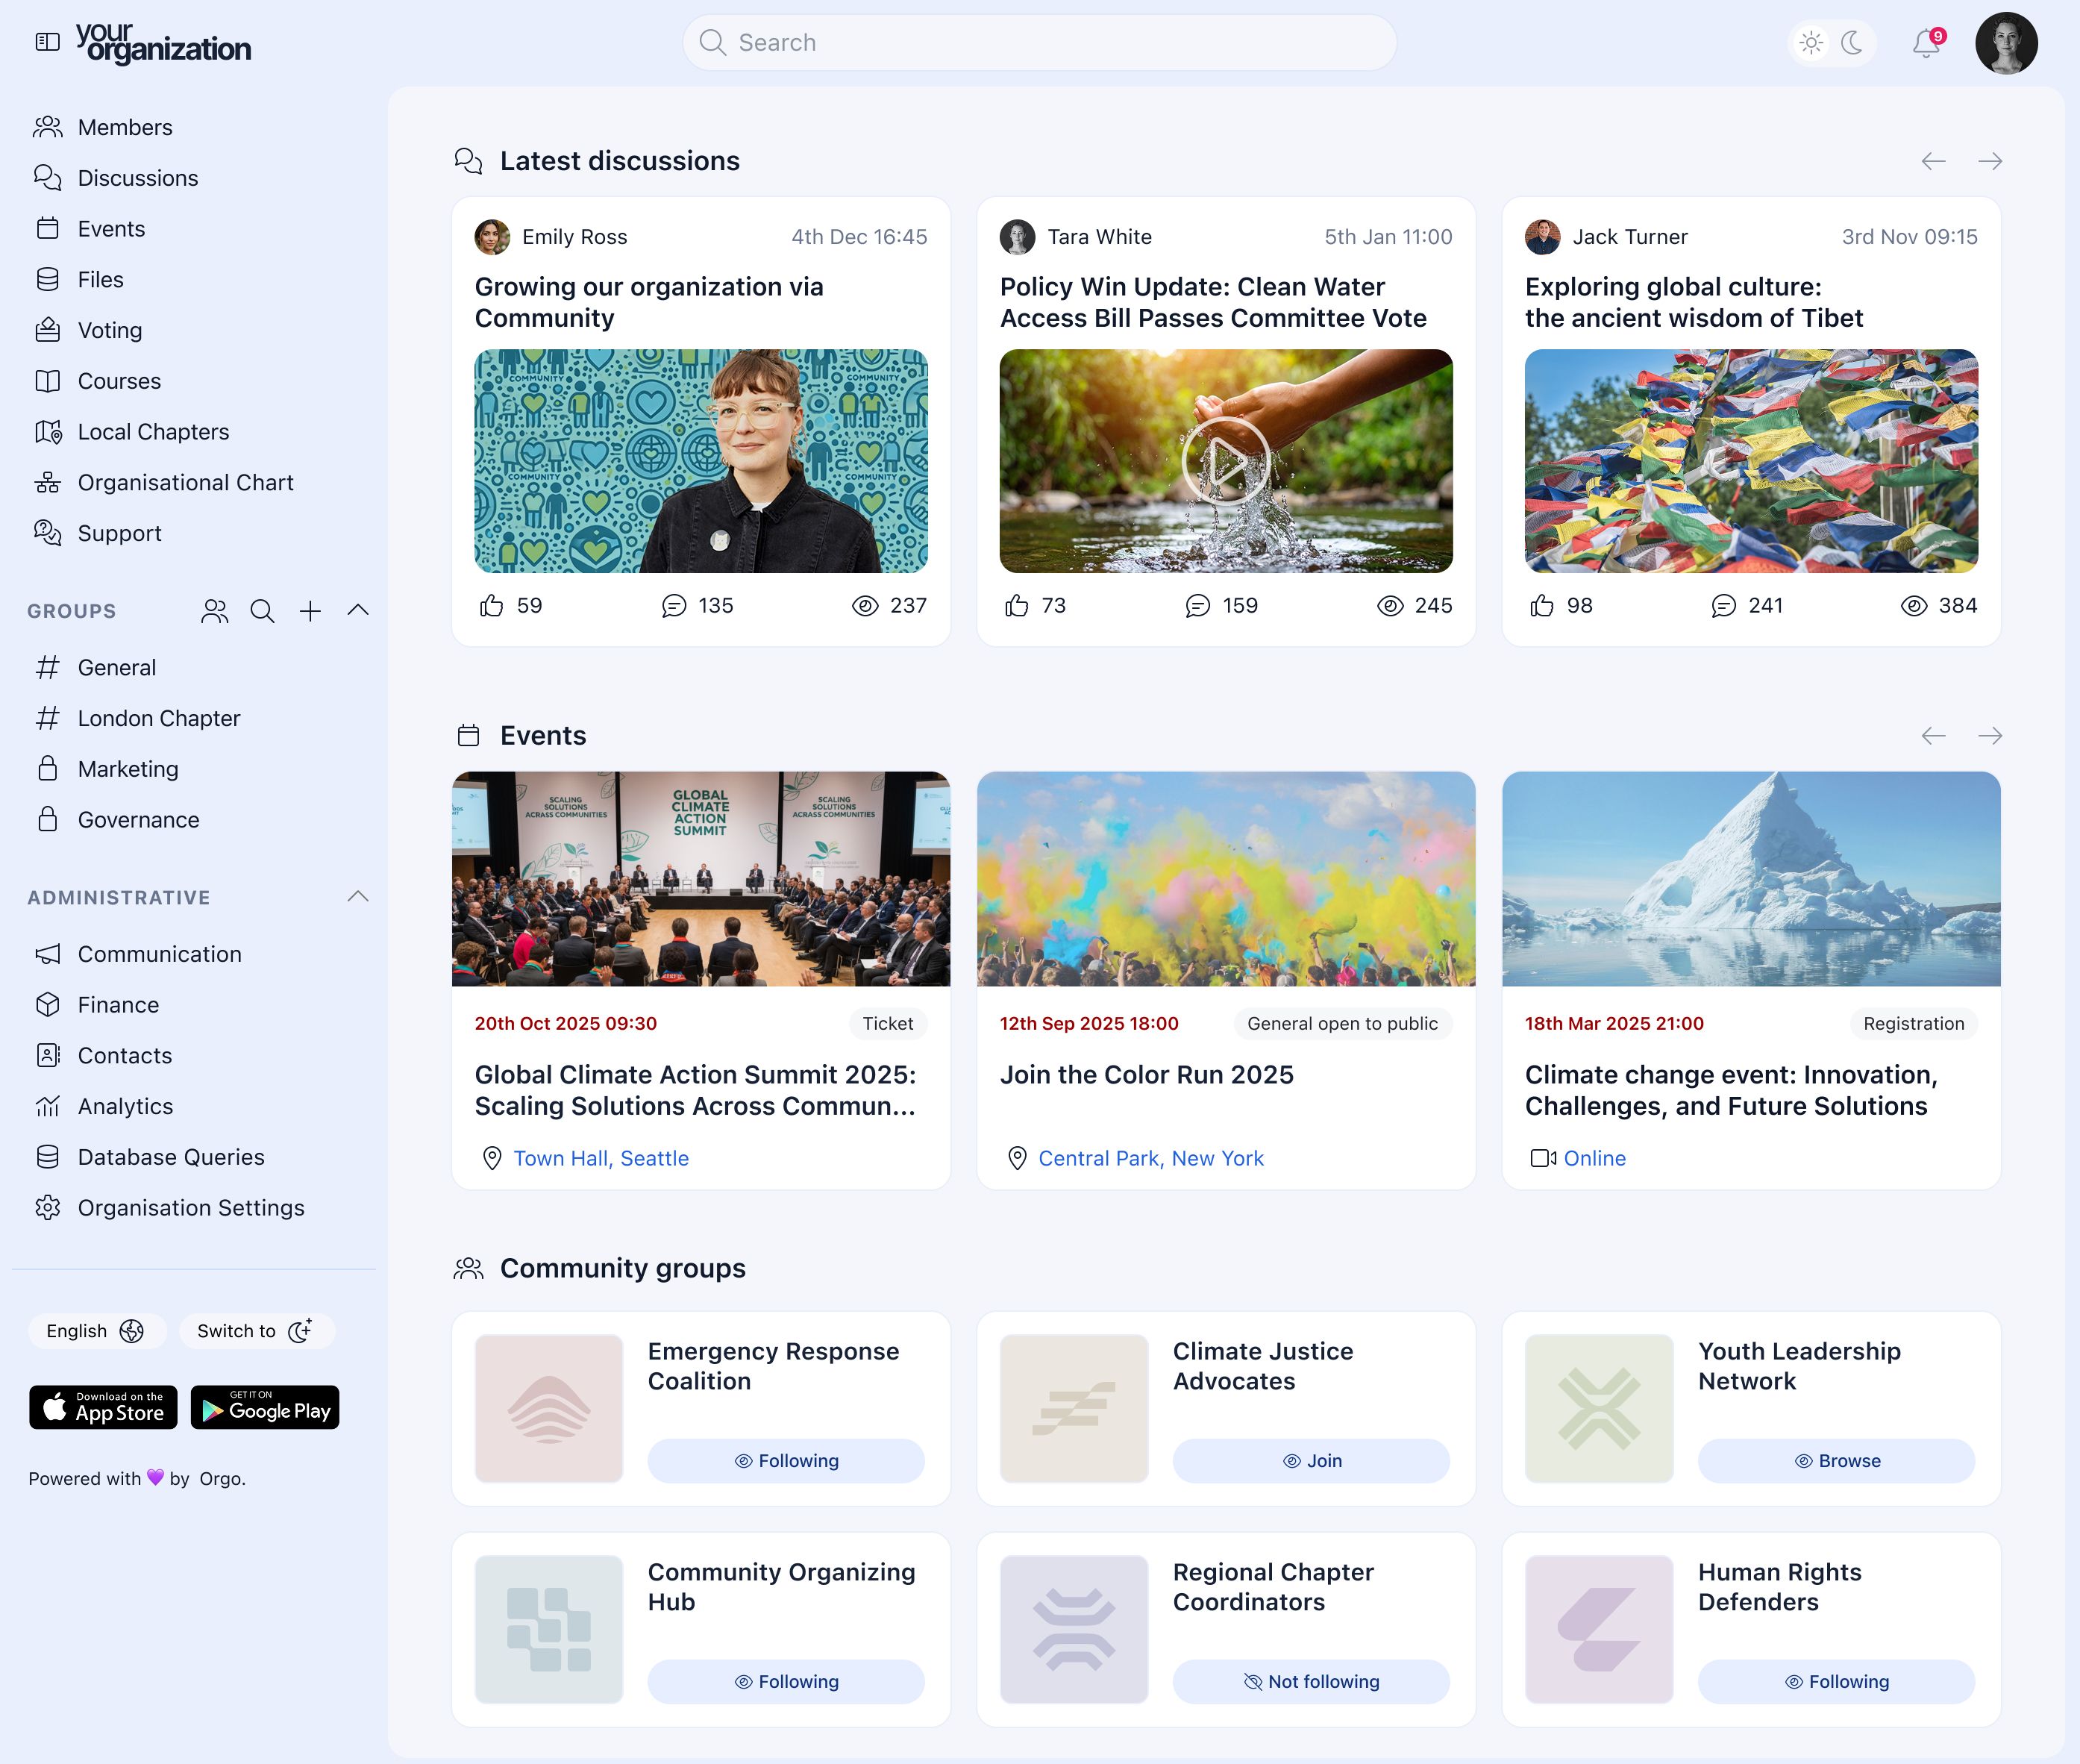Open Analytics under Administrative
Screen dimensions: 2080x1764
tap(126, 1106)
